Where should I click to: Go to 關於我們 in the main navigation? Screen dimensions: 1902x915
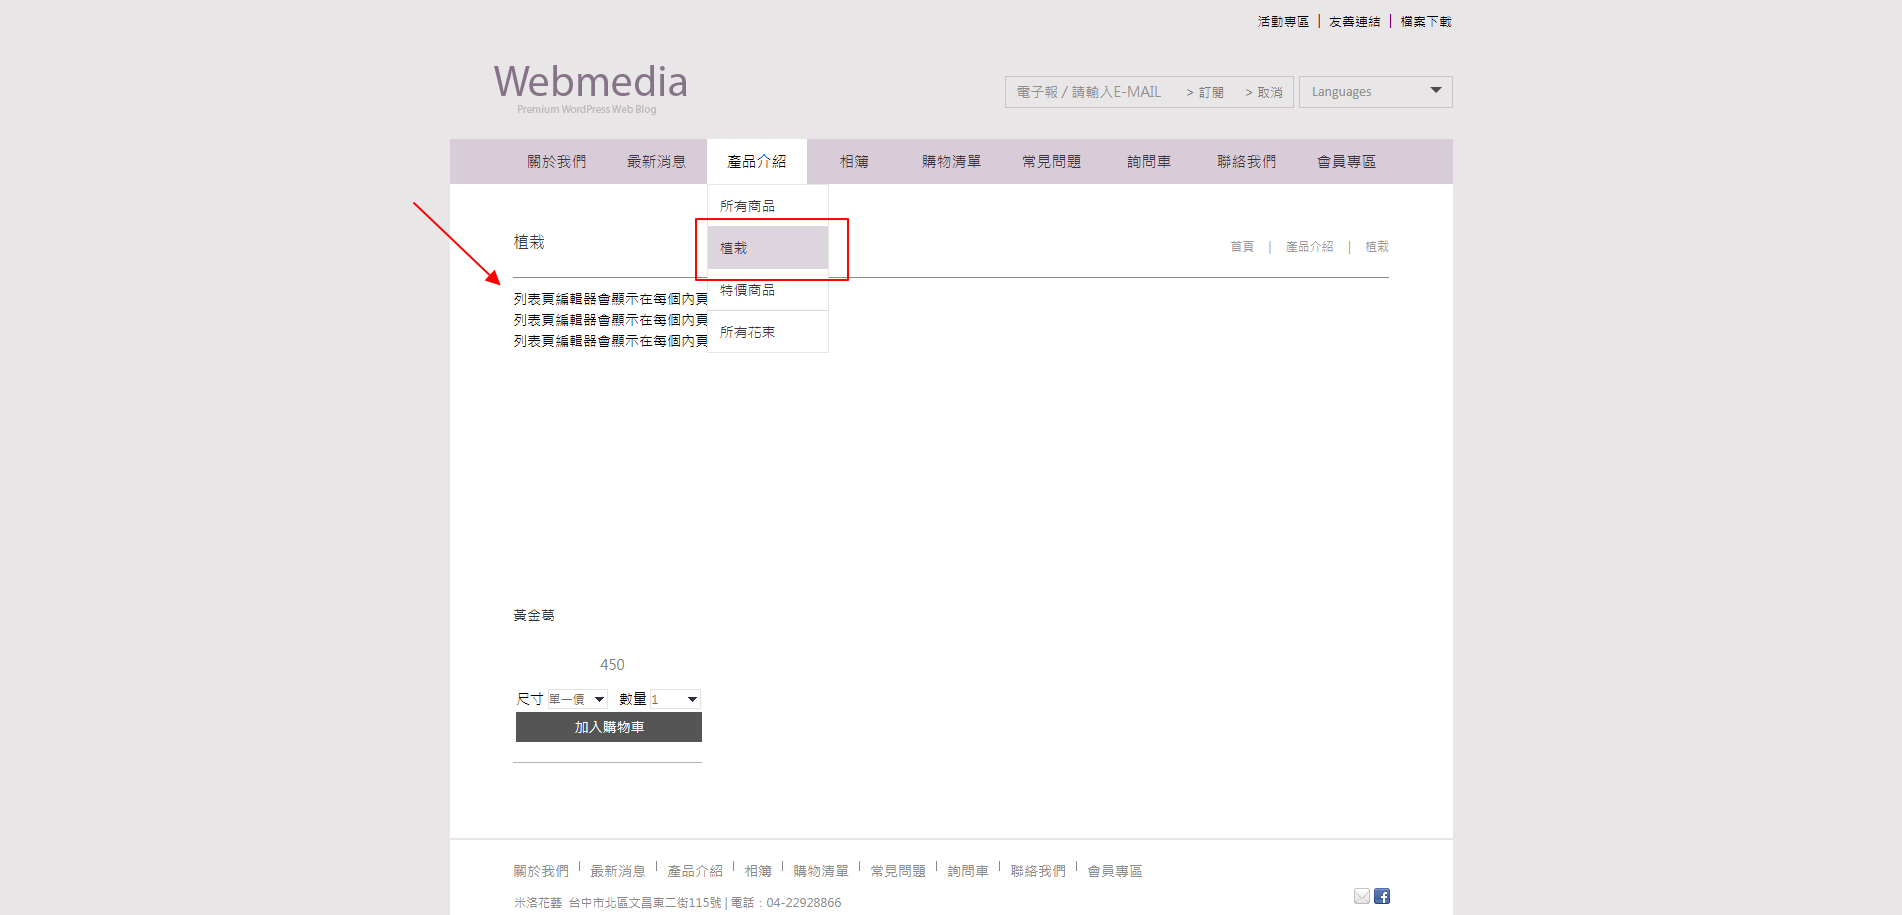(556, 162)
